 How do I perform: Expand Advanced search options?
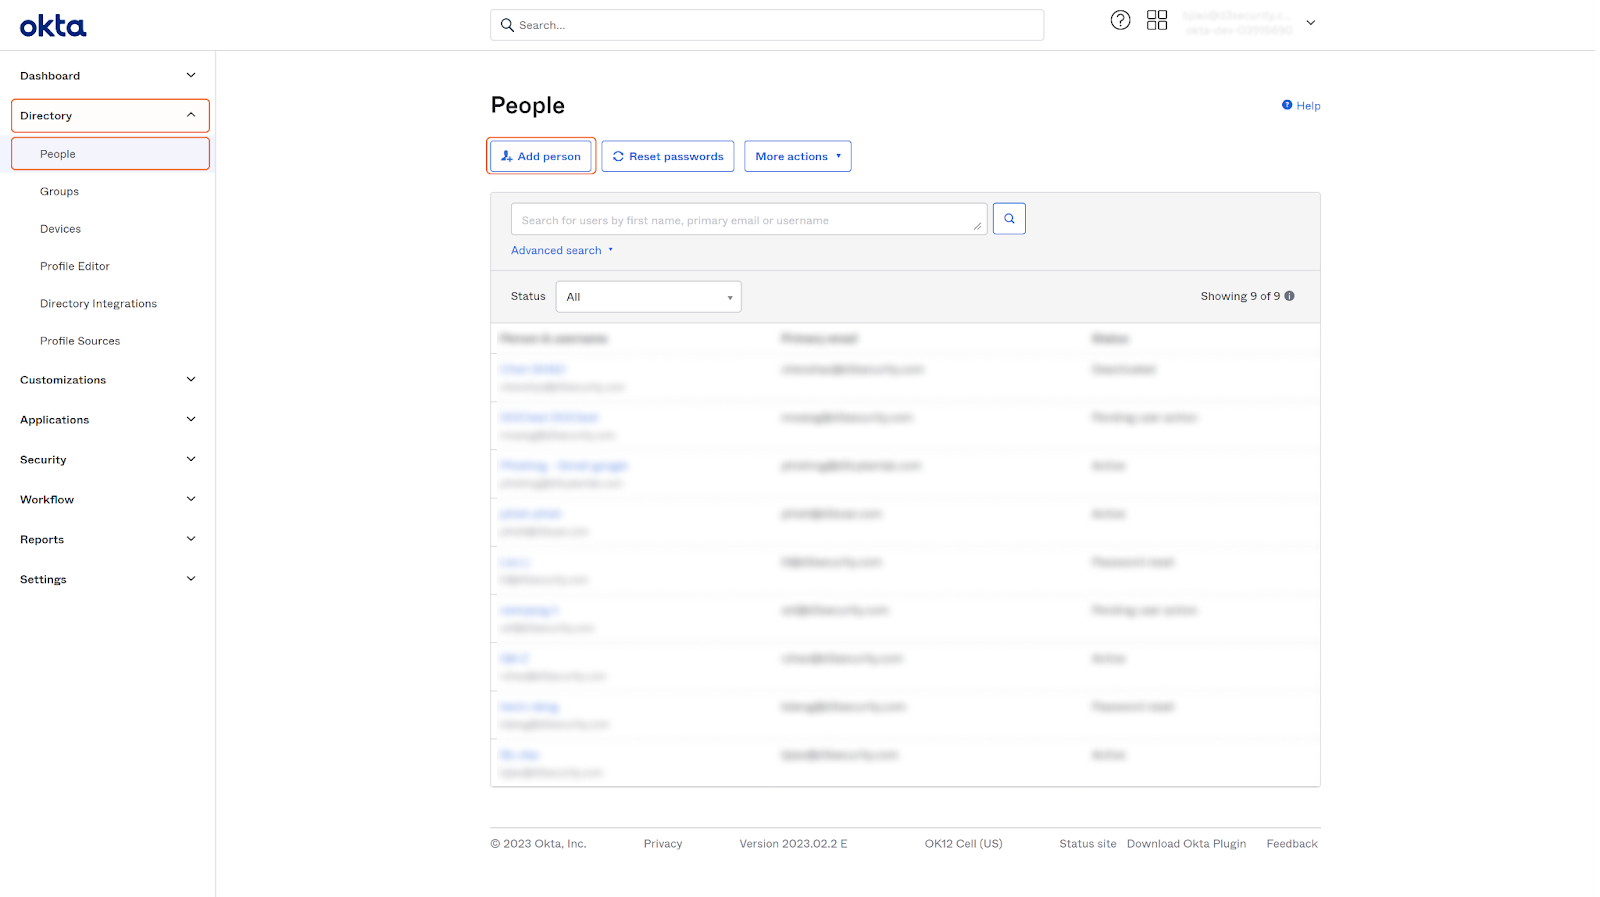561,251
